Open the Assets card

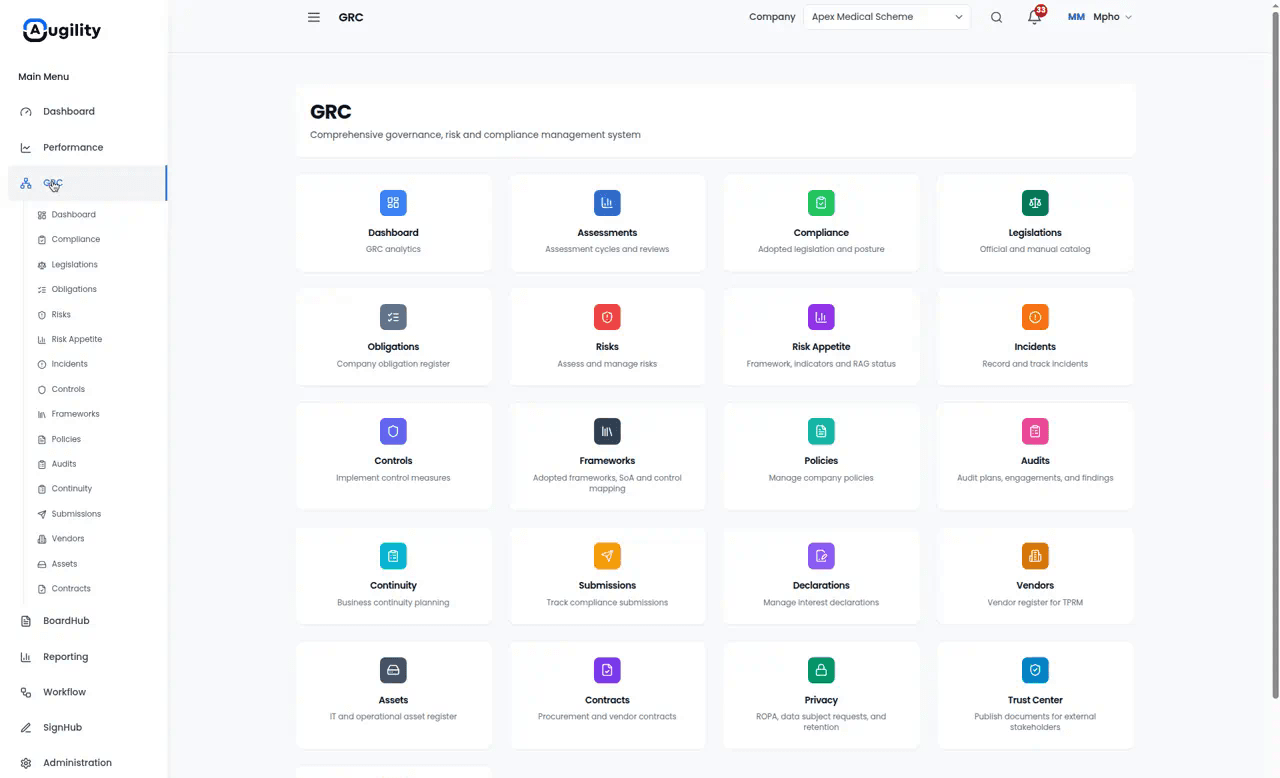tap(393, 695)
